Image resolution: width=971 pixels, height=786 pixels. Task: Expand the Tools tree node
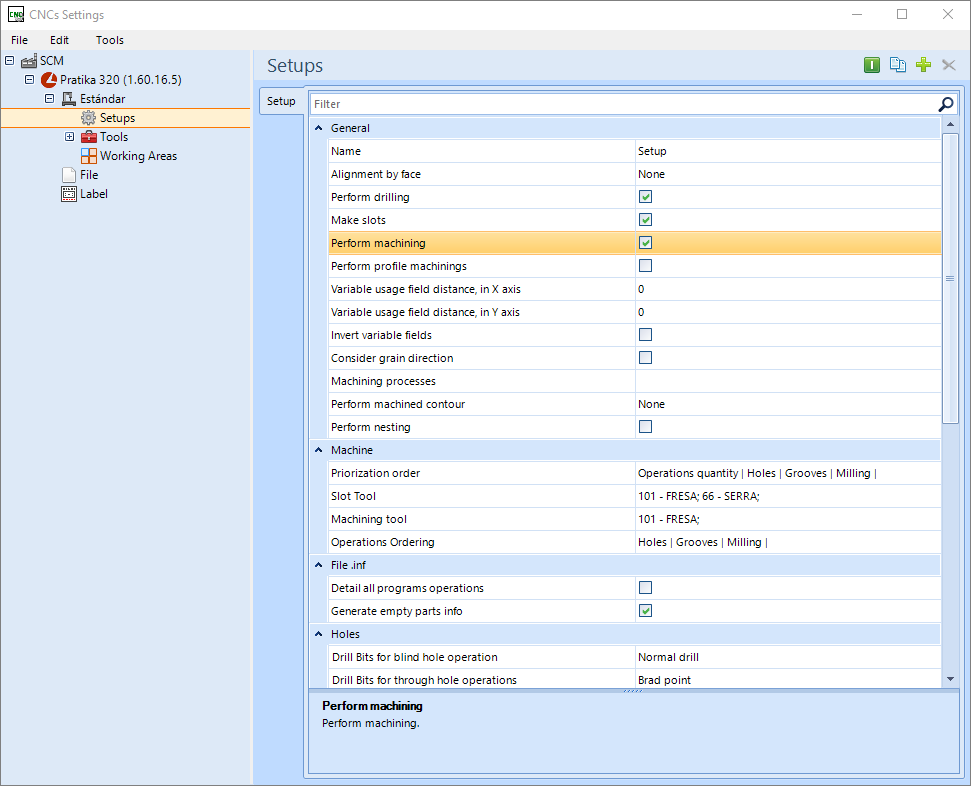(x=69, y=137)
